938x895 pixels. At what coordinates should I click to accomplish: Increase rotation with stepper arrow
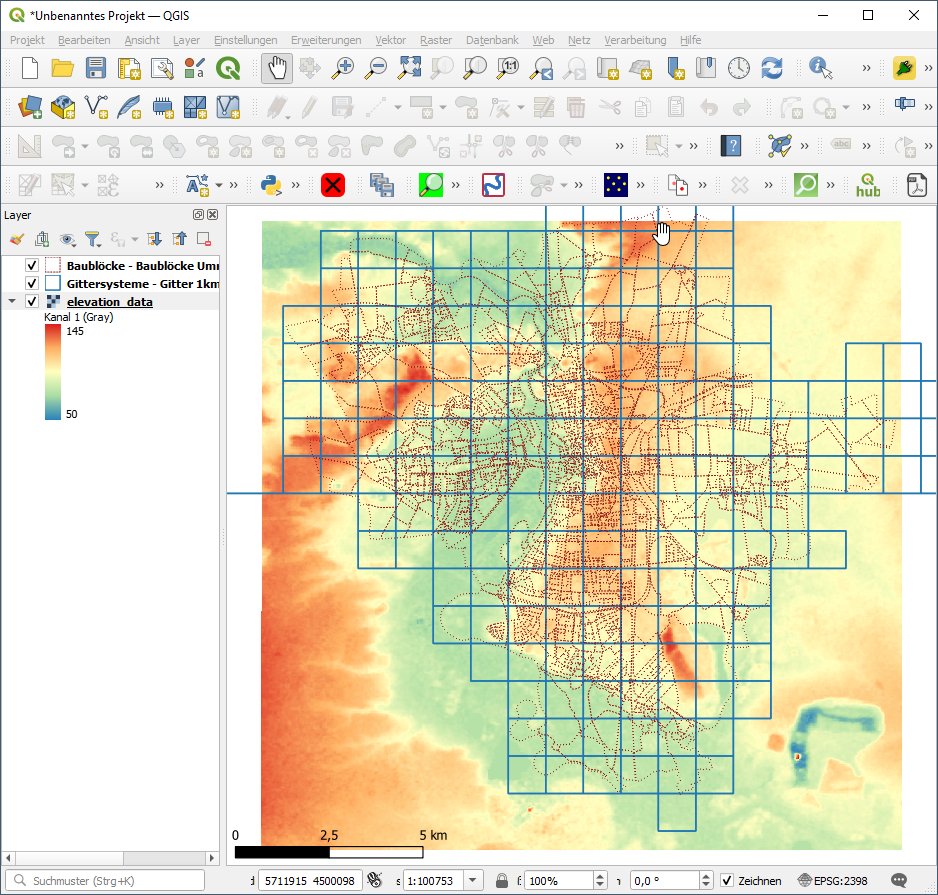706,876
